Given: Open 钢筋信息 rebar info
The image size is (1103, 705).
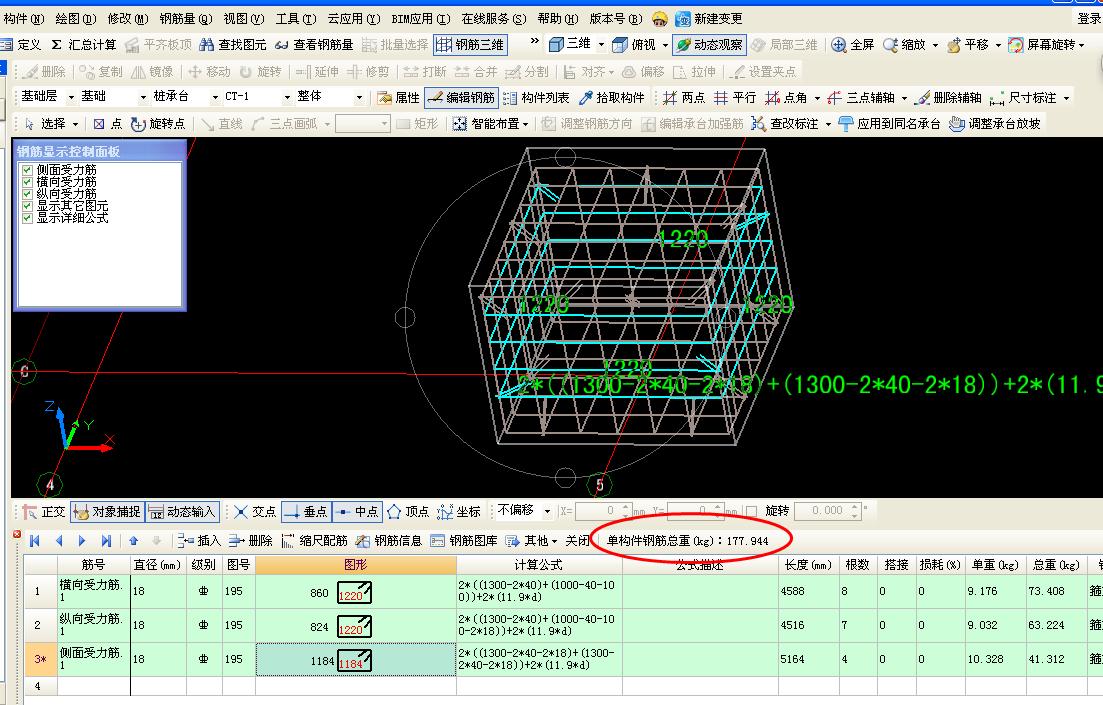Looking at the screenshot, I should pyautogui.click(x=388, y=540).
